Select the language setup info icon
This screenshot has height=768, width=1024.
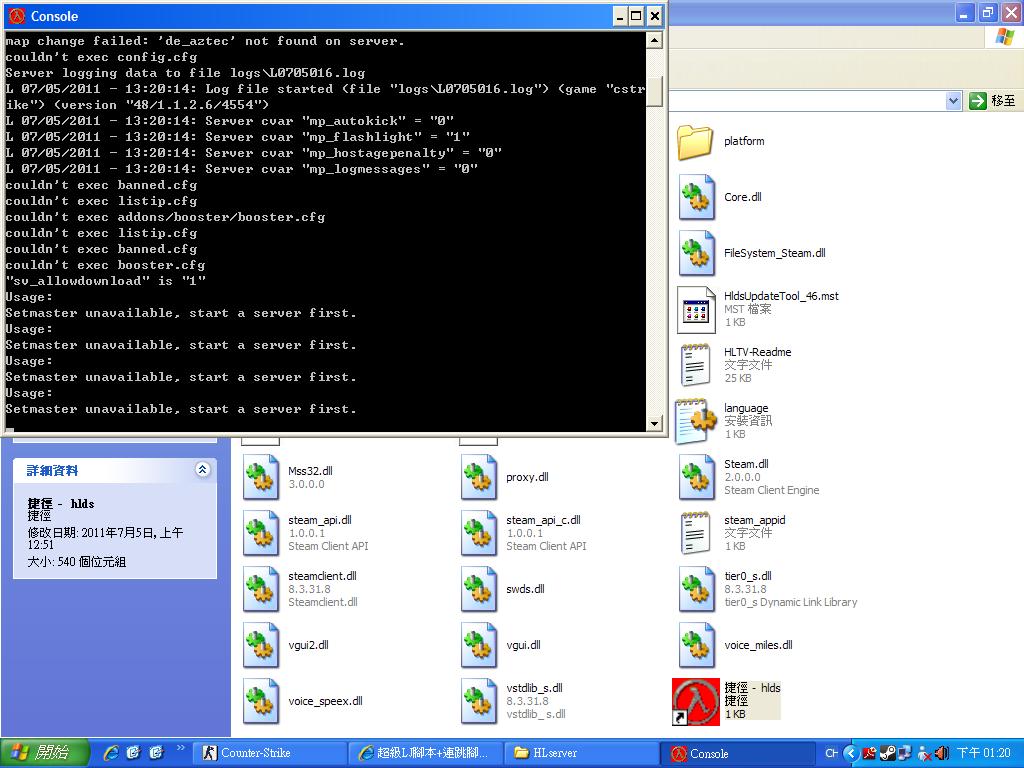tap(696, 421)
